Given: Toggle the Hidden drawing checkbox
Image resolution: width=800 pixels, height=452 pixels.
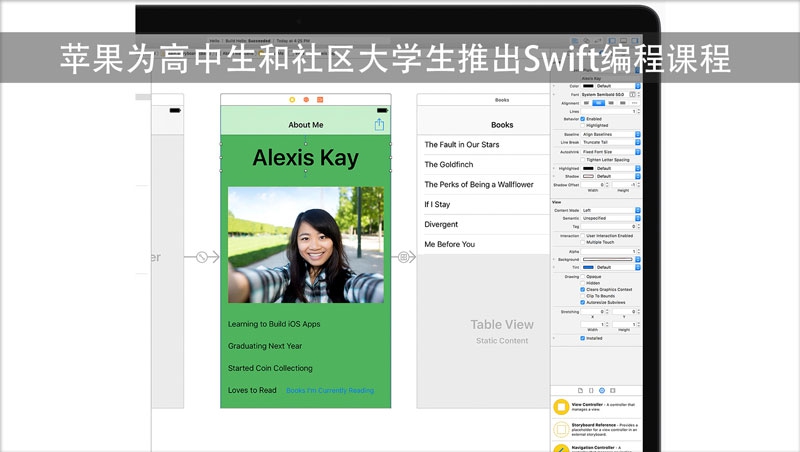Looking at the screenshot, I should coord(583,283).
